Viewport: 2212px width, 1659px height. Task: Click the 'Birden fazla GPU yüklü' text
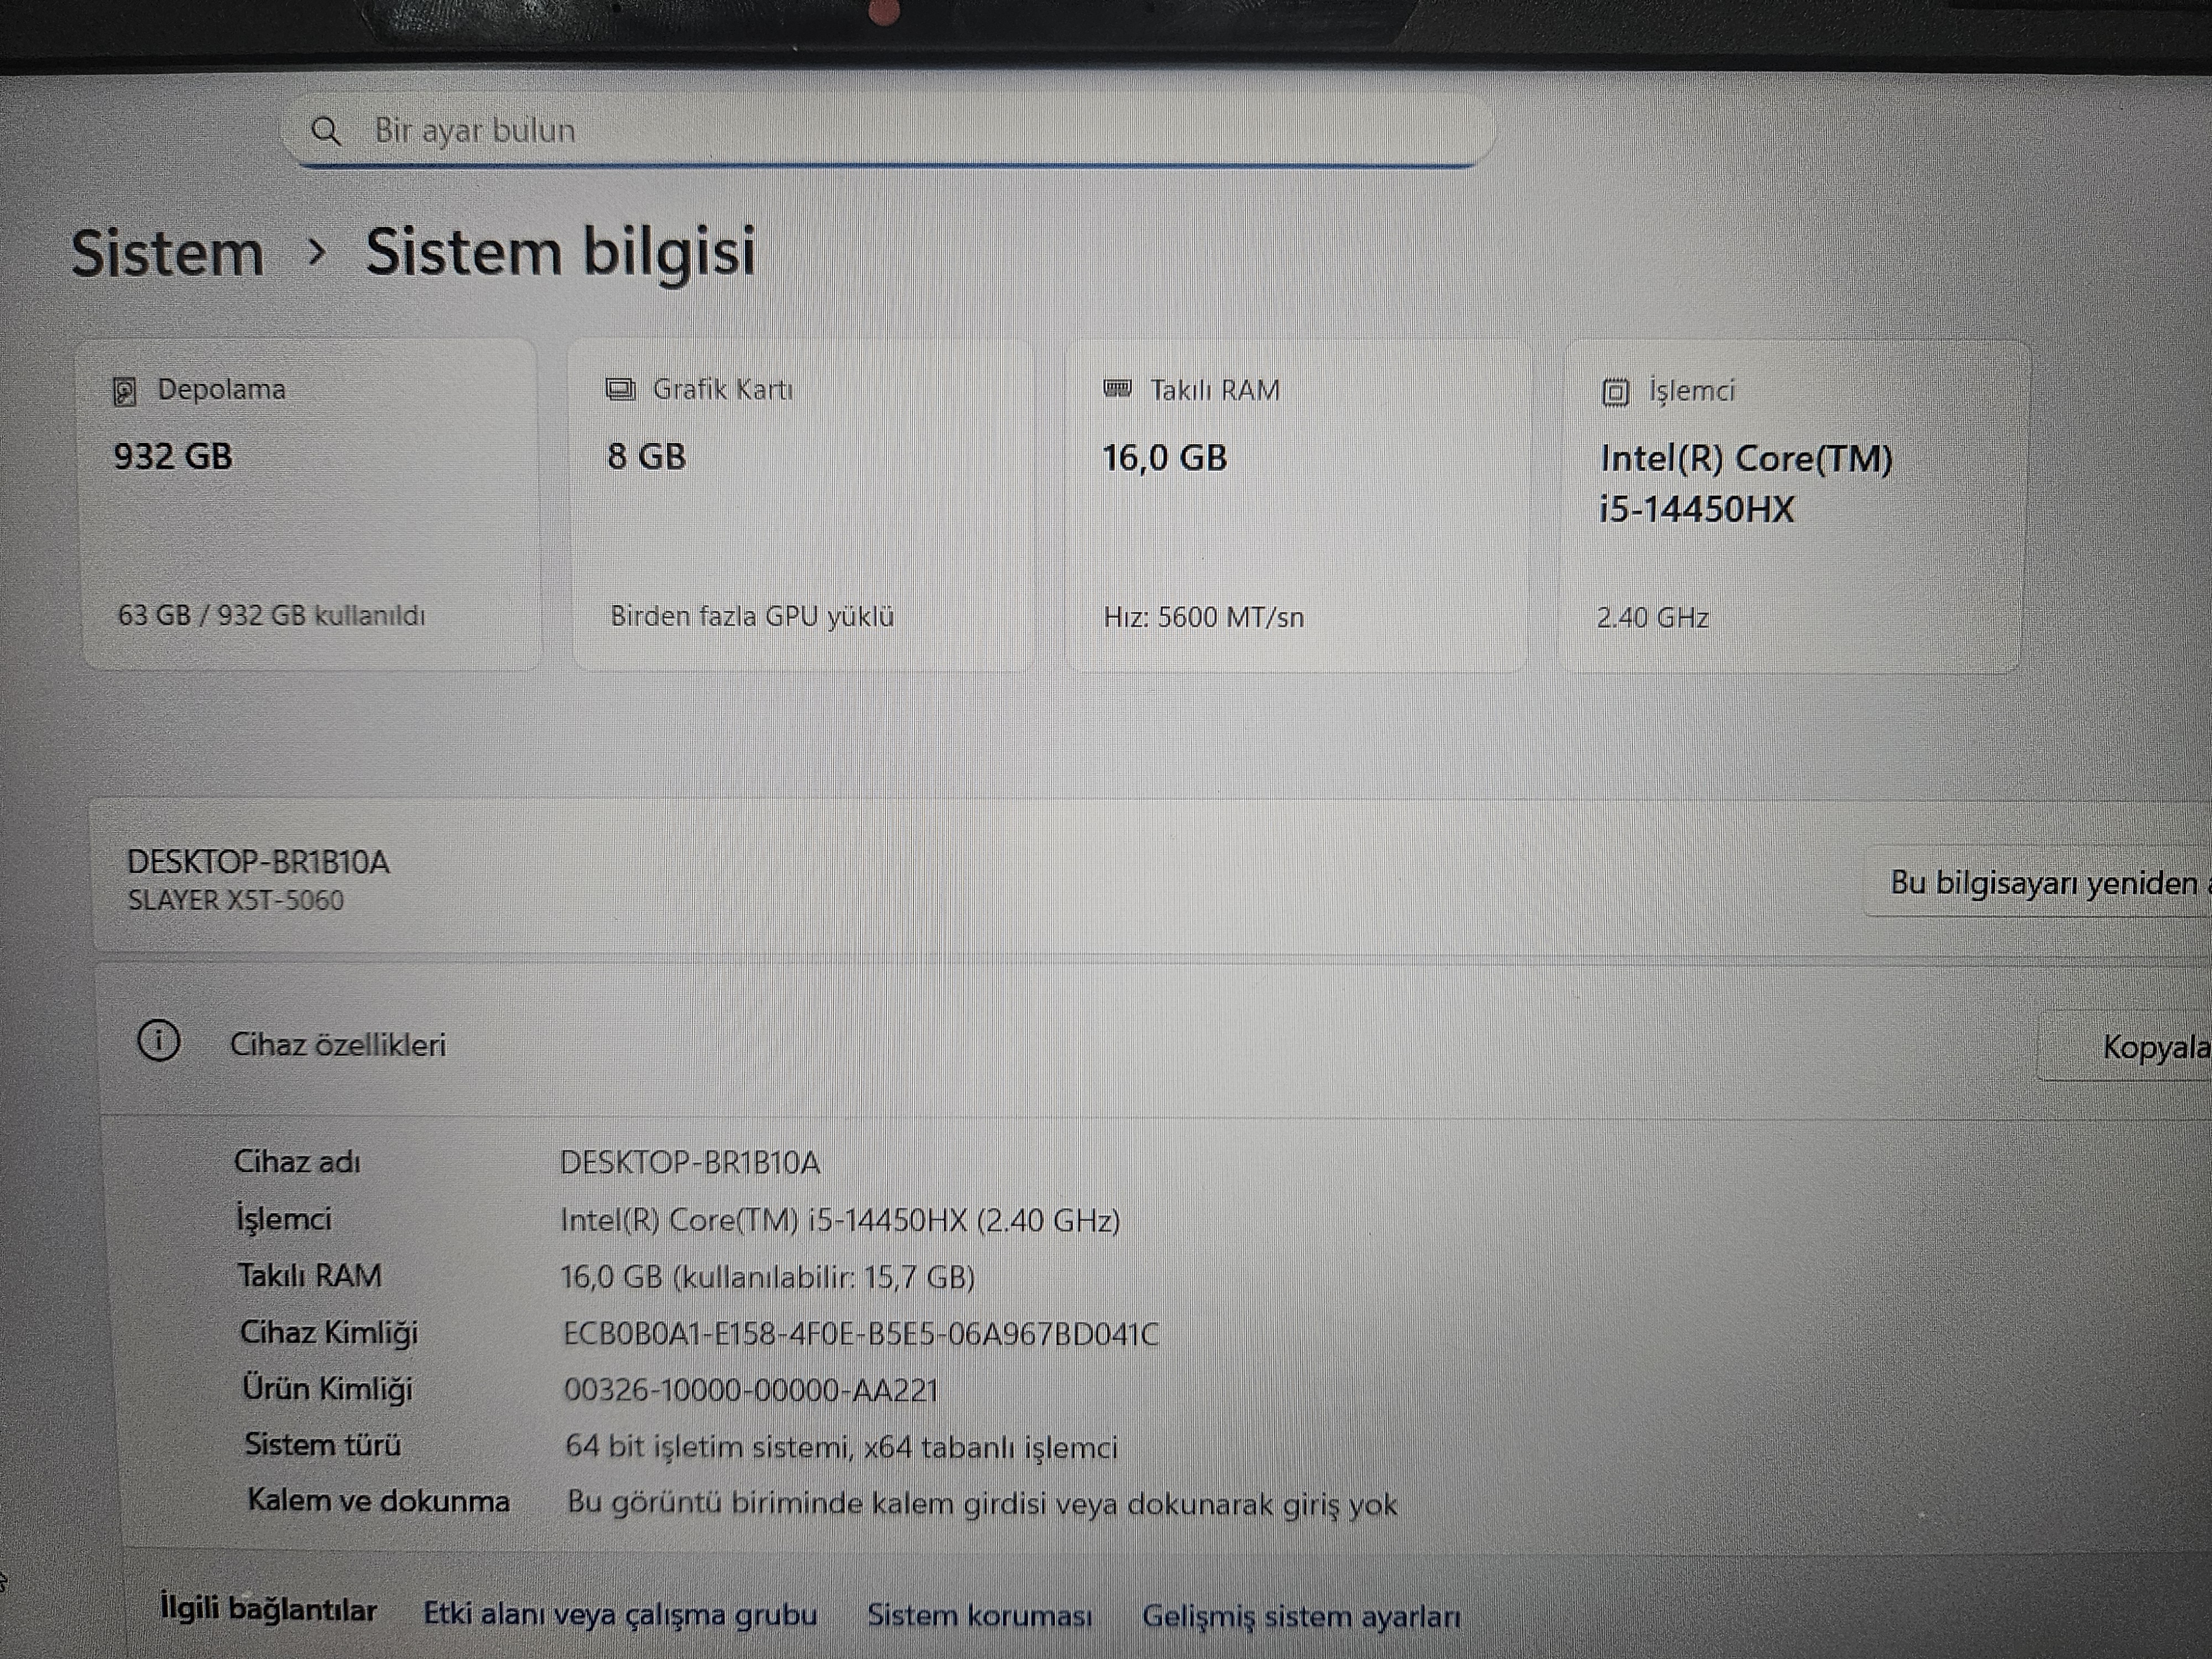coord(752,616)
